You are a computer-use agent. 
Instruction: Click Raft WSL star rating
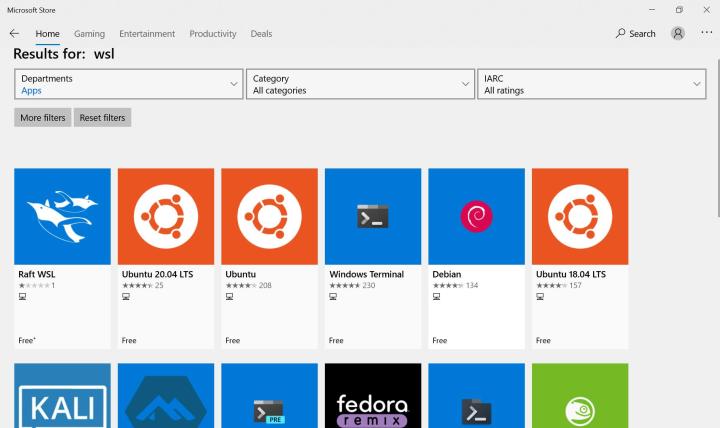click(x=34, y=286)
